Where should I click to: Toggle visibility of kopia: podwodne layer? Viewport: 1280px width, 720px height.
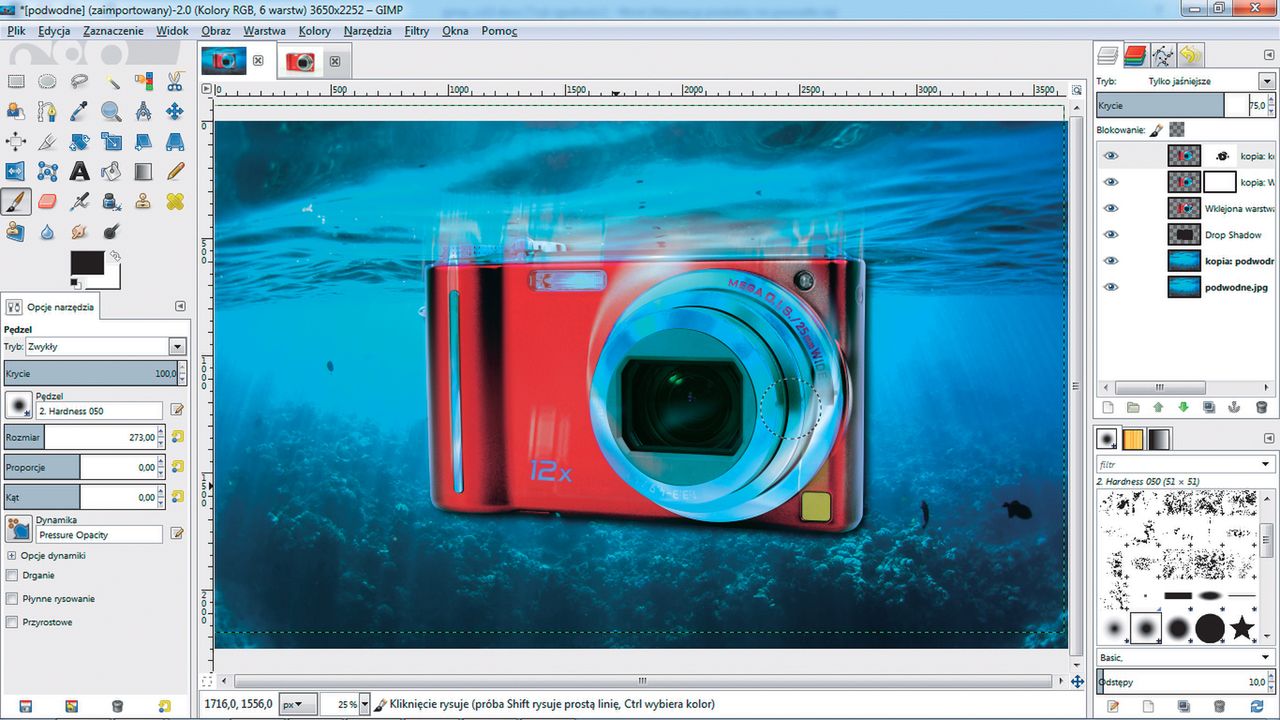point(1110,261)
